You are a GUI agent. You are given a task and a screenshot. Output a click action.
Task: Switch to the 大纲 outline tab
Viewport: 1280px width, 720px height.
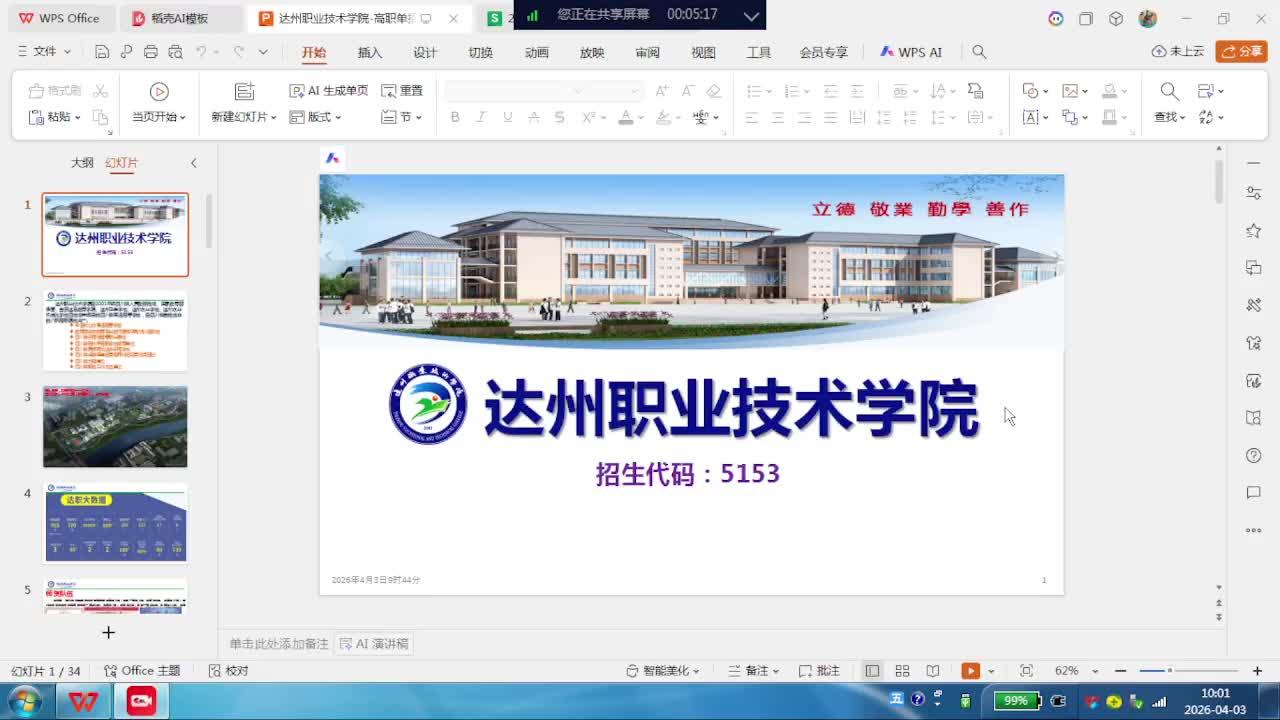pos(82,163)
